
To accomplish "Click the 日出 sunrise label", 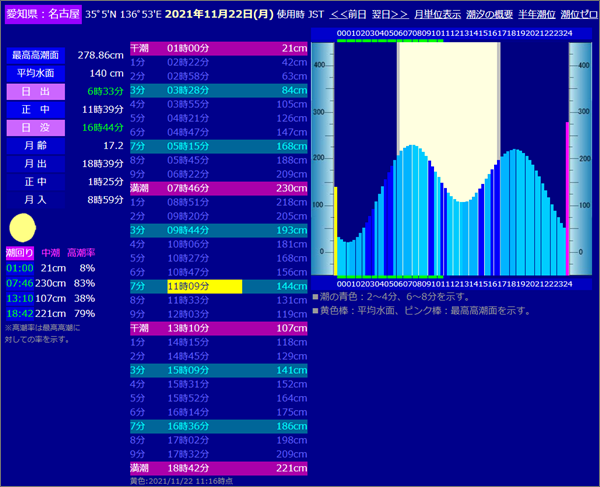I will [36, 92].
